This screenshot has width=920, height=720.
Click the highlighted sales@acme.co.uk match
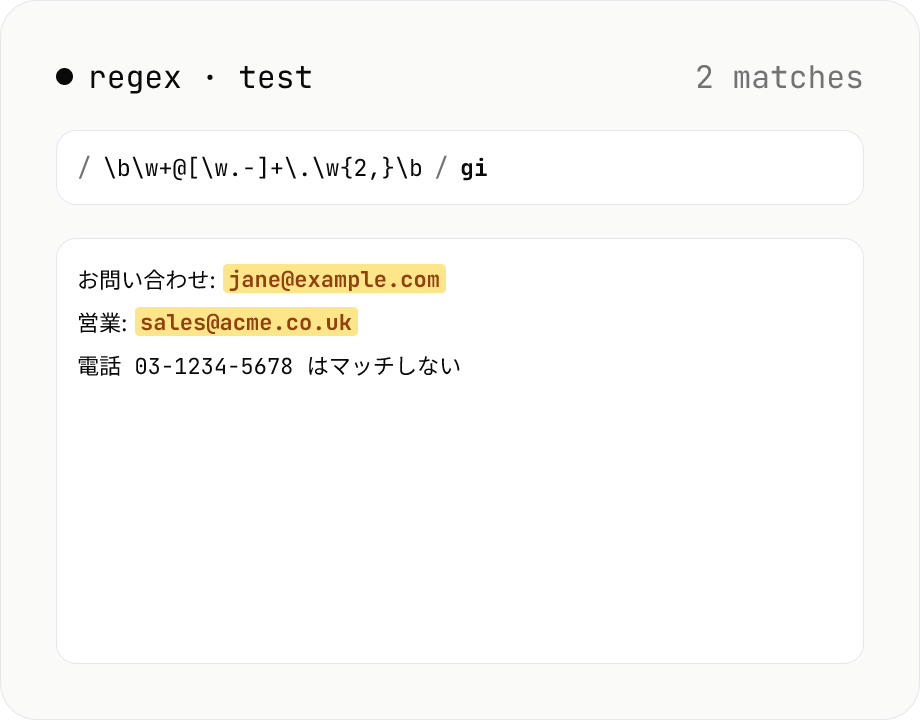click(246, 322)
